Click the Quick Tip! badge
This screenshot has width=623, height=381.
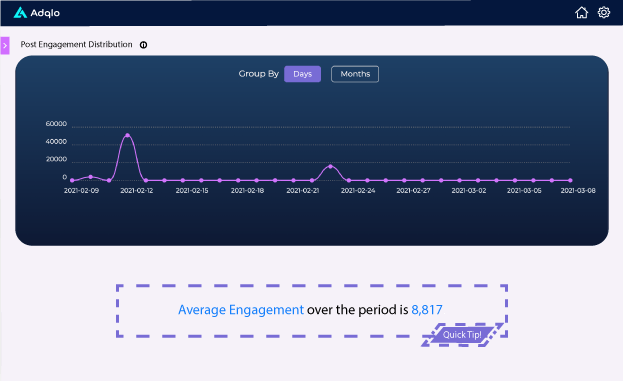(x=462, y=335)
